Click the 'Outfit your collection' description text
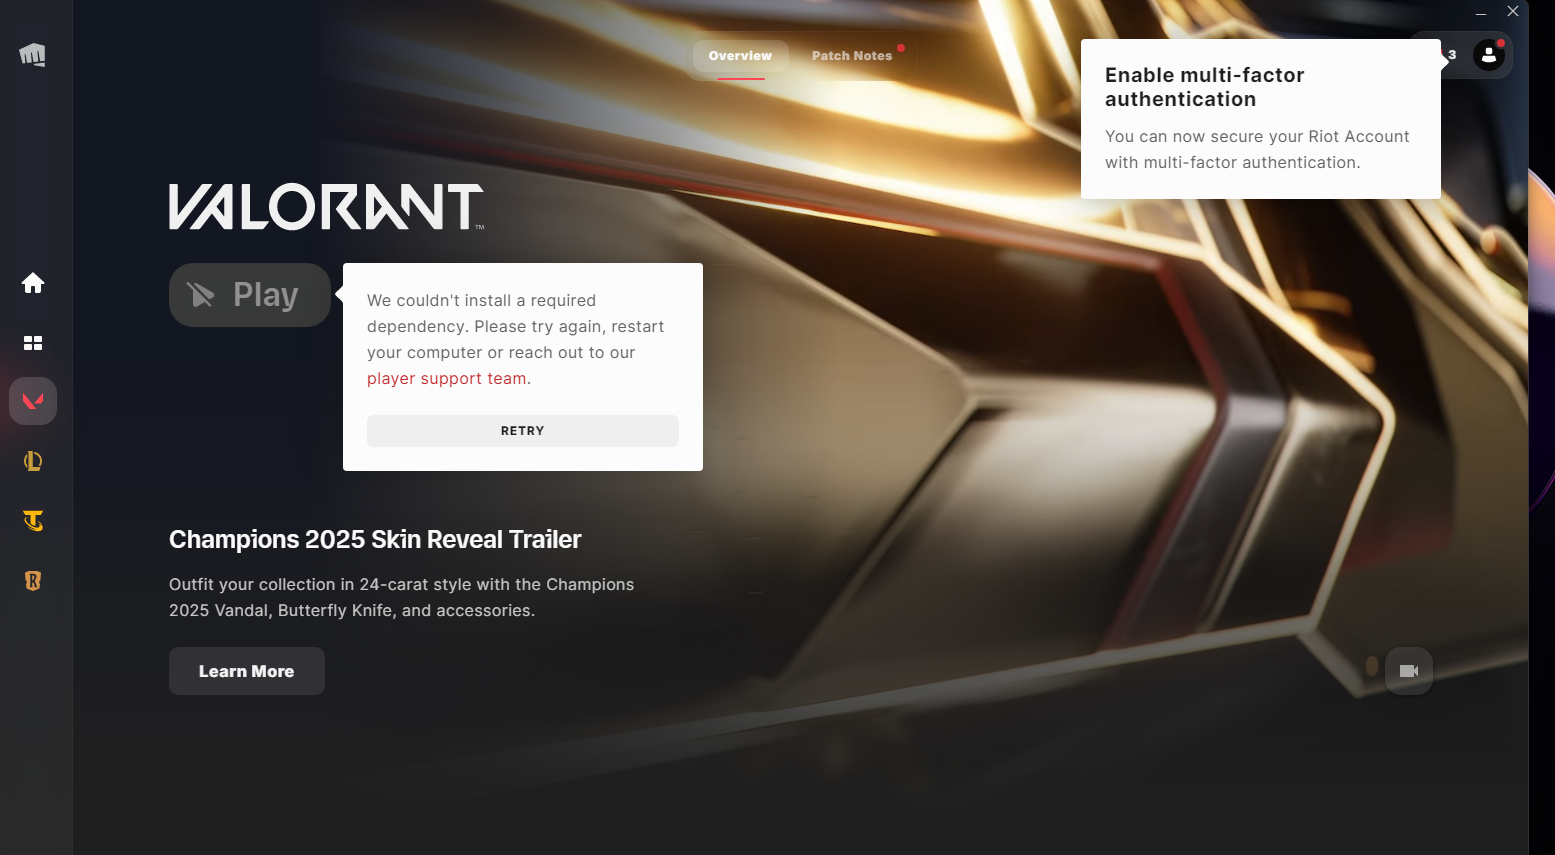Viewport: 1555px width, 855px height. pos(402,597)
